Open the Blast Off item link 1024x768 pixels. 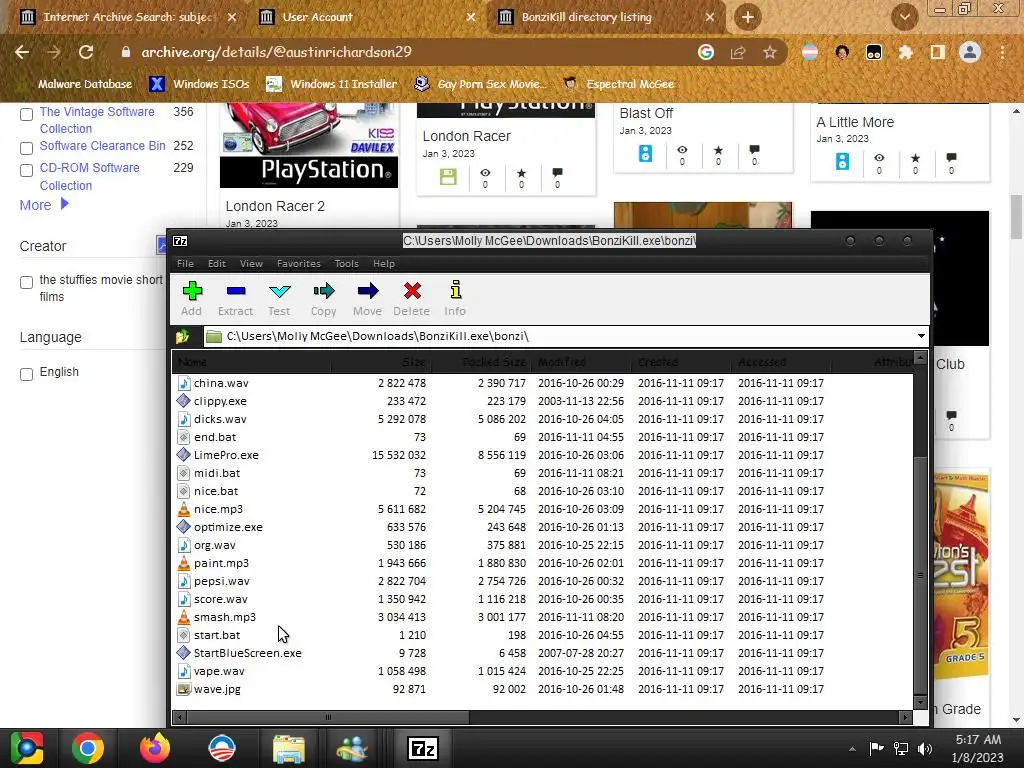[x=646, y=114]
